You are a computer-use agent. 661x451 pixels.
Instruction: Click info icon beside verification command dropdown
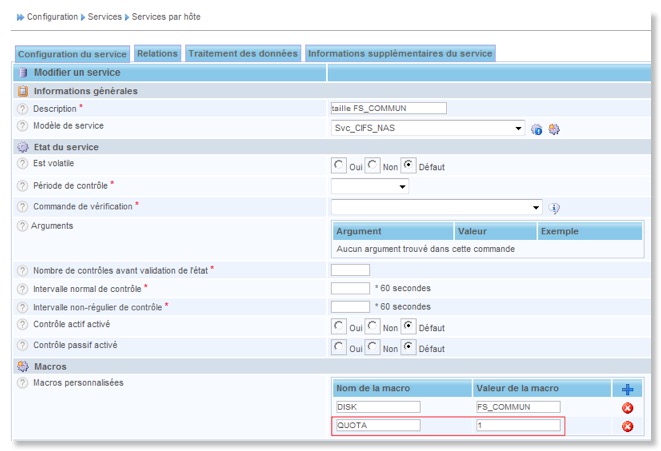554,208
